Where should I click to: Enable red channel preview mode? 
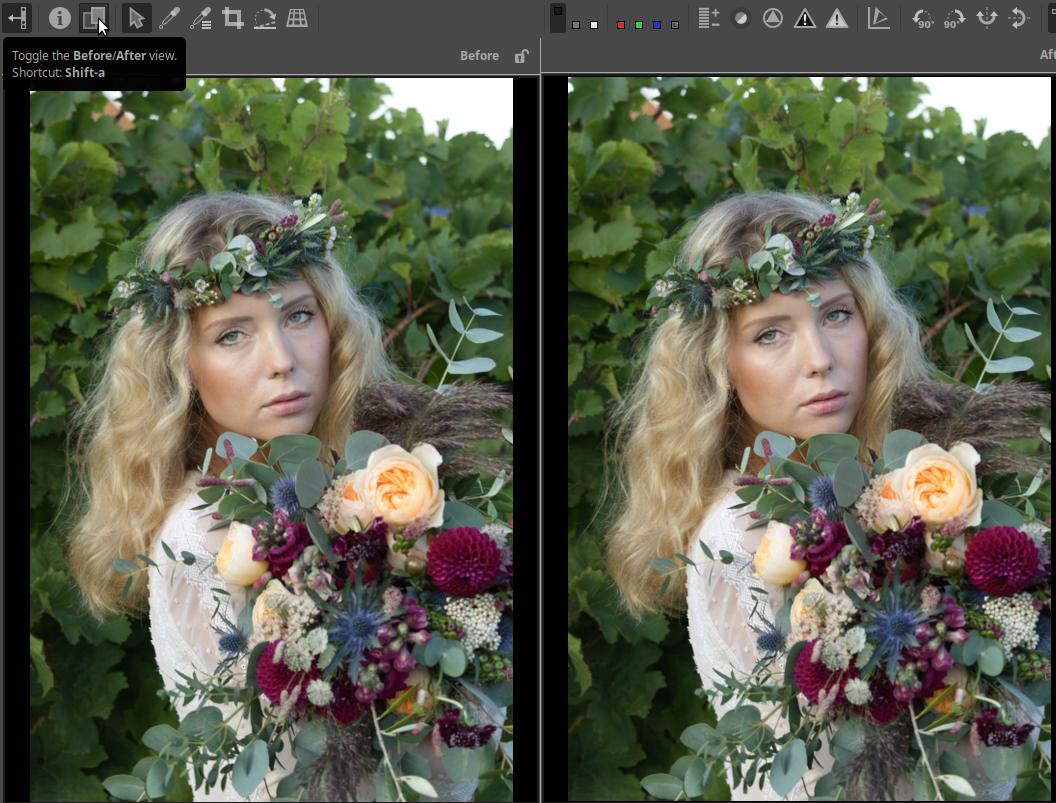pyautogui.click(x=621, y=25)
